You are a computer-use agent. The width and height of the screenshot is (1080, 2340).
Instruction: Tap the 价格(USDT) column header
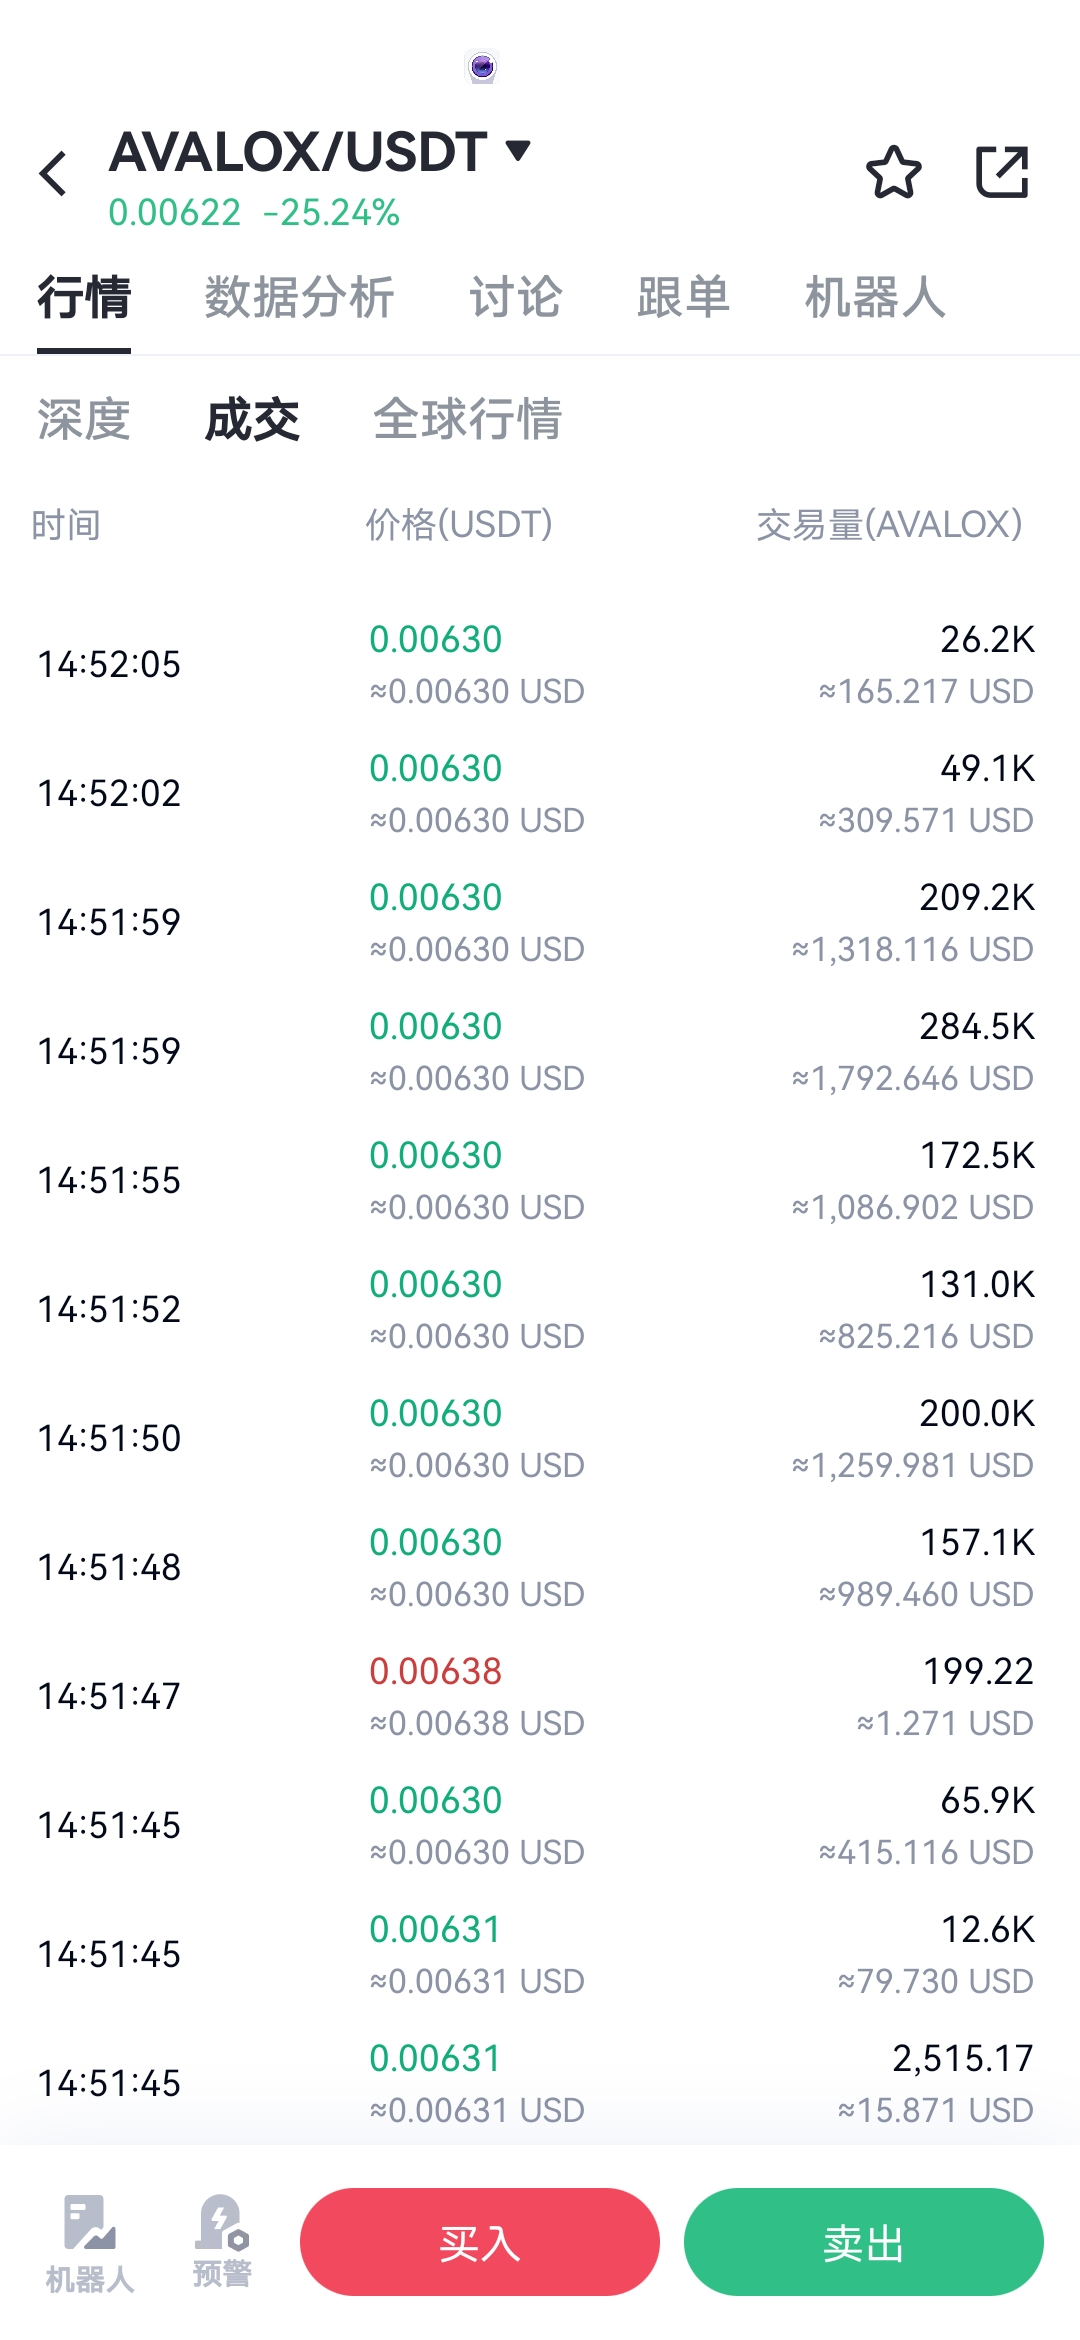pos(459,524)
